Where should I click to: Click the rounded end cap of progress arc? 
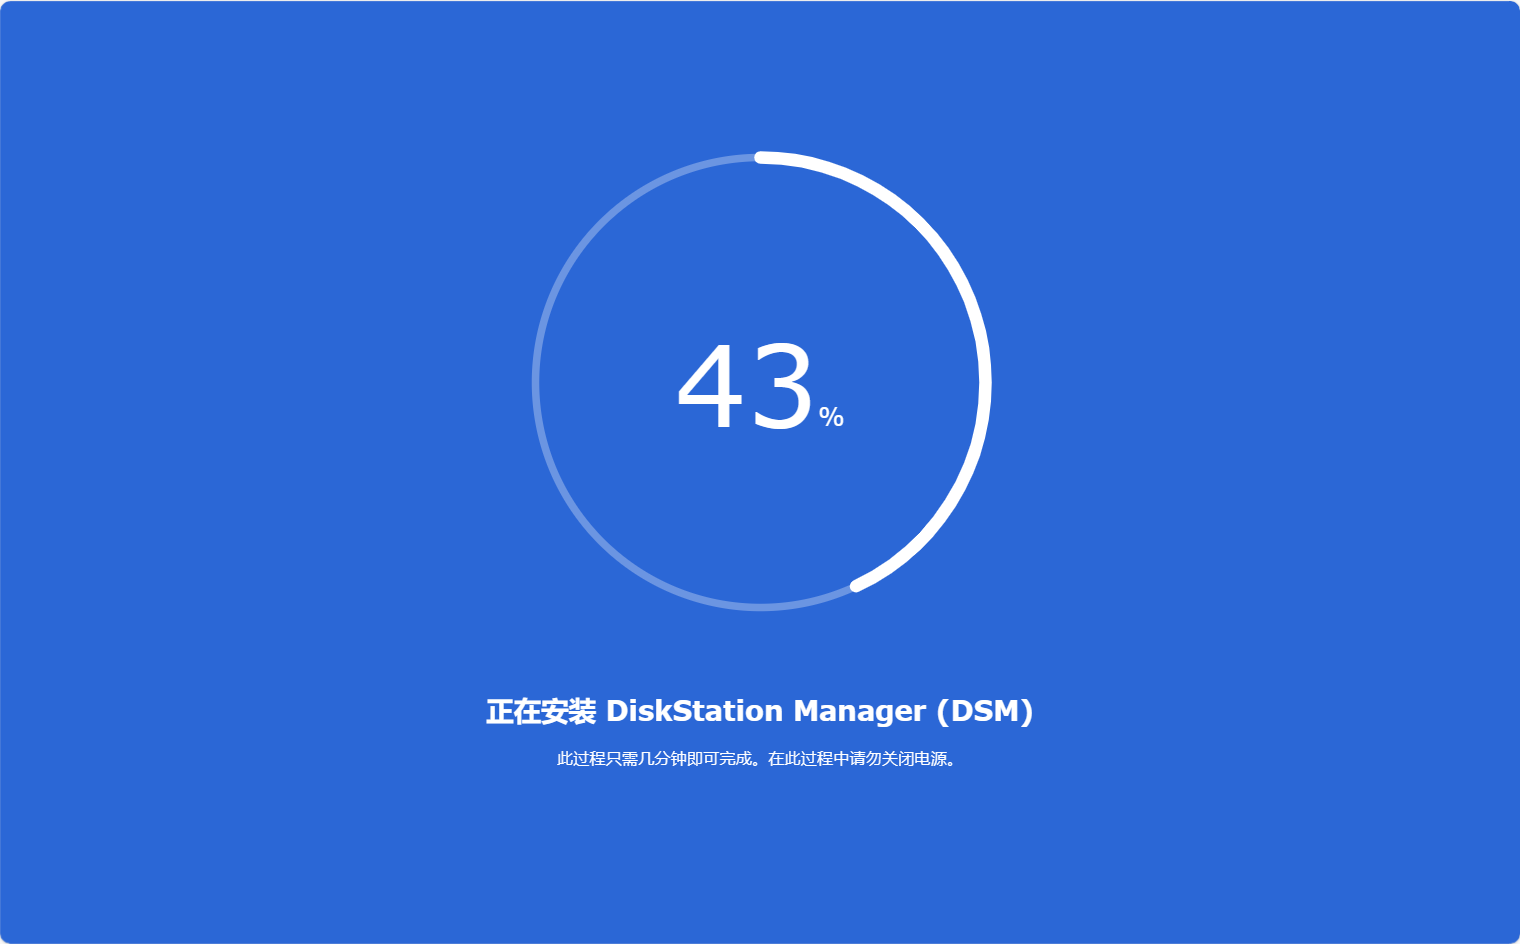coord(857,585)
